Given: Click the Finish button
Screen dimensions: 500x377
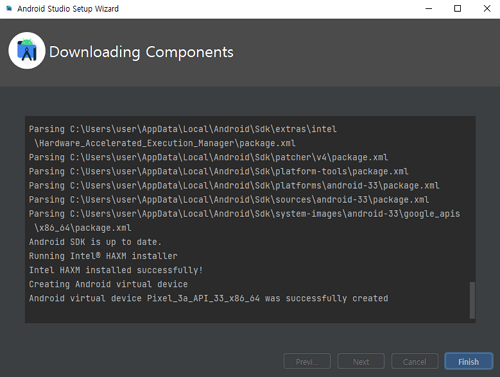Looking at the screenshot, I should pos(468,361).
